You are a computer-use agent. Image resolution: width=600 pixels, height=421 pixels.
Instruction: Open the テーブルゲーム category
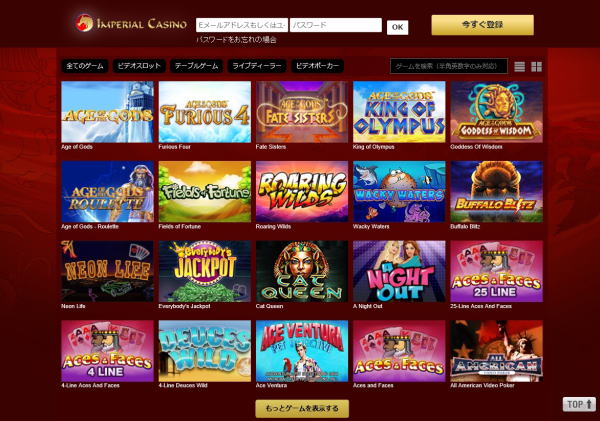coord(196,66)
